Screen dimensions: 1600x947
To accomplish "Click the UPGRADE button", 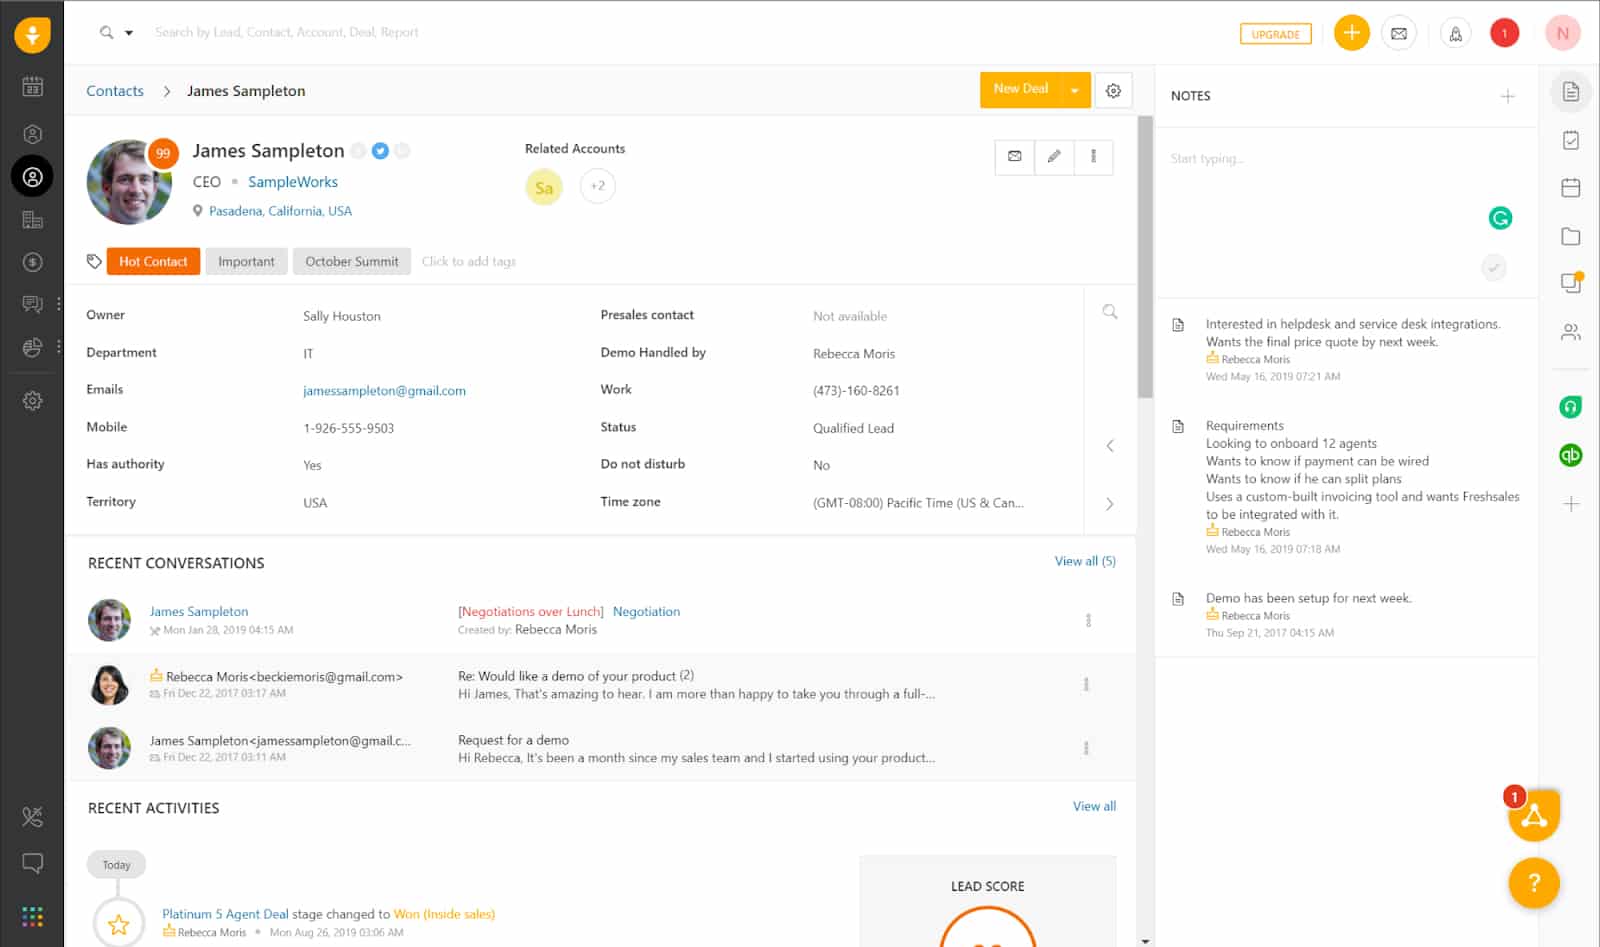I will point(1275,34).
